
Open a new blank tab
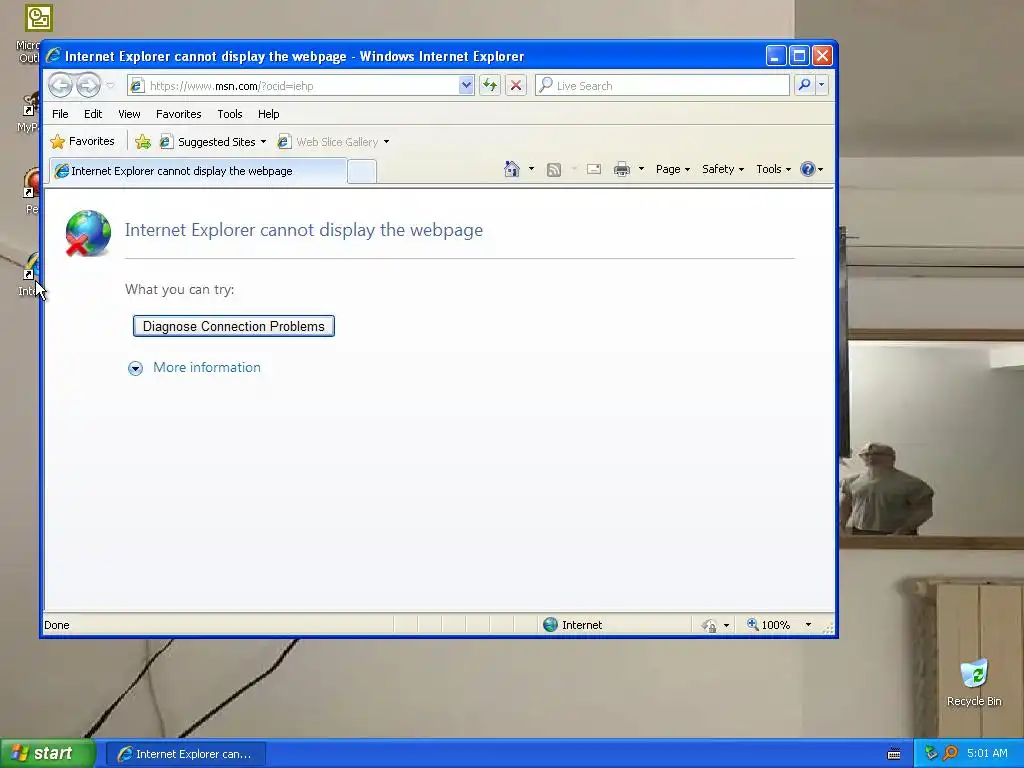pyautogui.click(x=362, y=172)
